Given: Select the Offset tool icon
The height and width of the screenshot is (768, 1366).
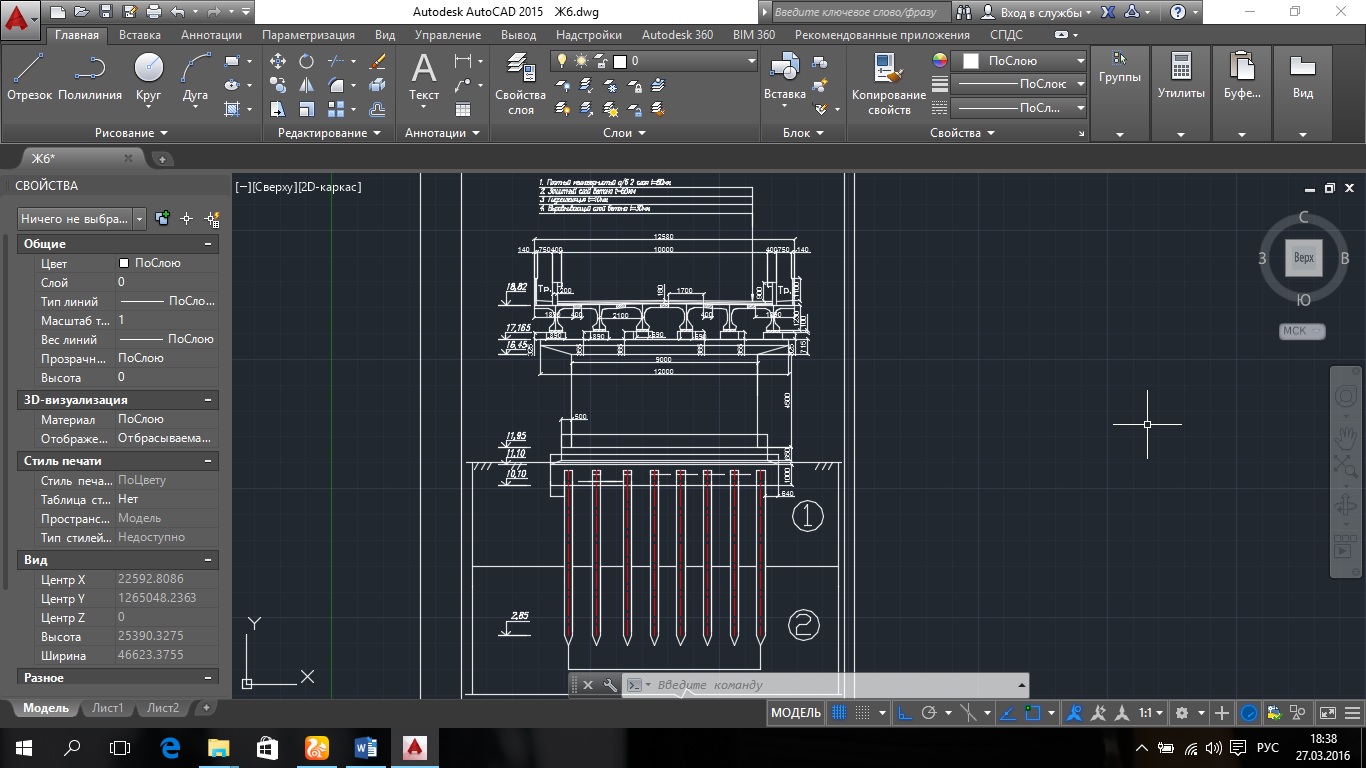Looking at the screenshot, I should point(378,109).
